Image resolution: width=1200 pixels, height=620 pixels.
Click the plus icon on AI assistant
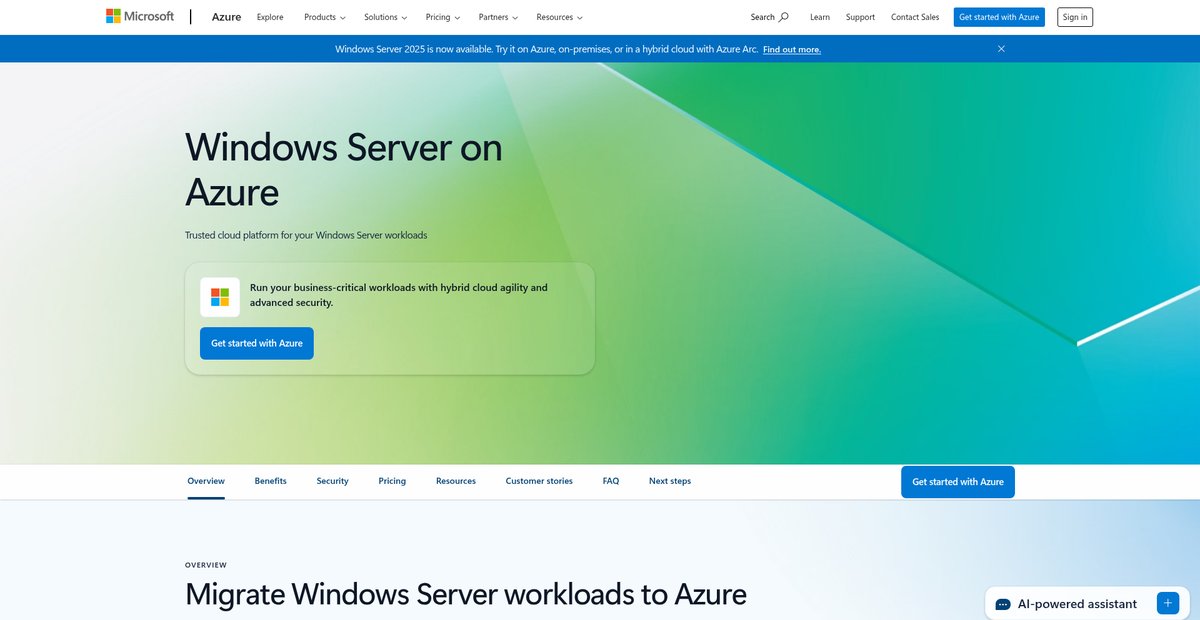point(1168,603)
